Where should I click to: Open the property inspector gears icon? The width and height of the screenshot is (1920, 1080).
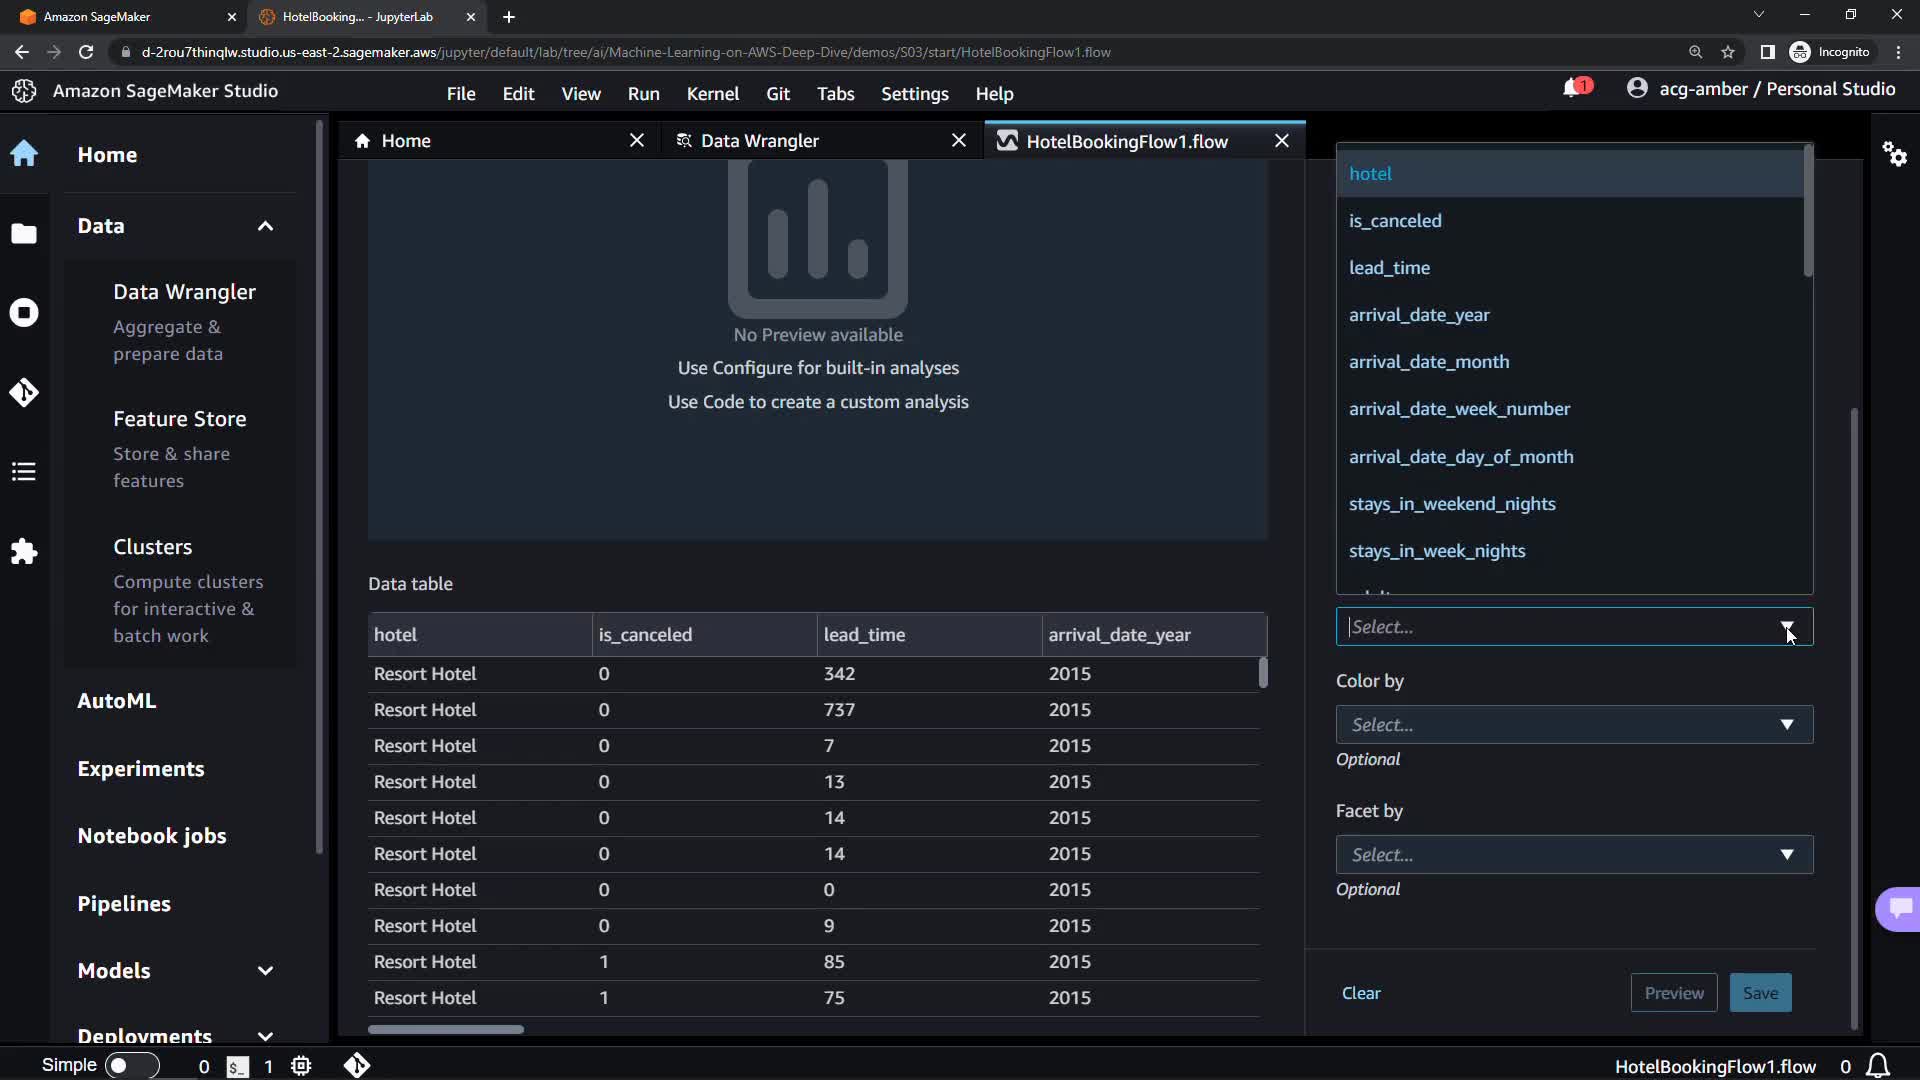coord(1894,154)
